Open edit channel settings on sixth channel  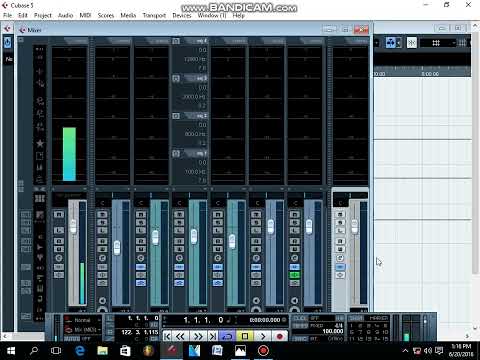256,258
